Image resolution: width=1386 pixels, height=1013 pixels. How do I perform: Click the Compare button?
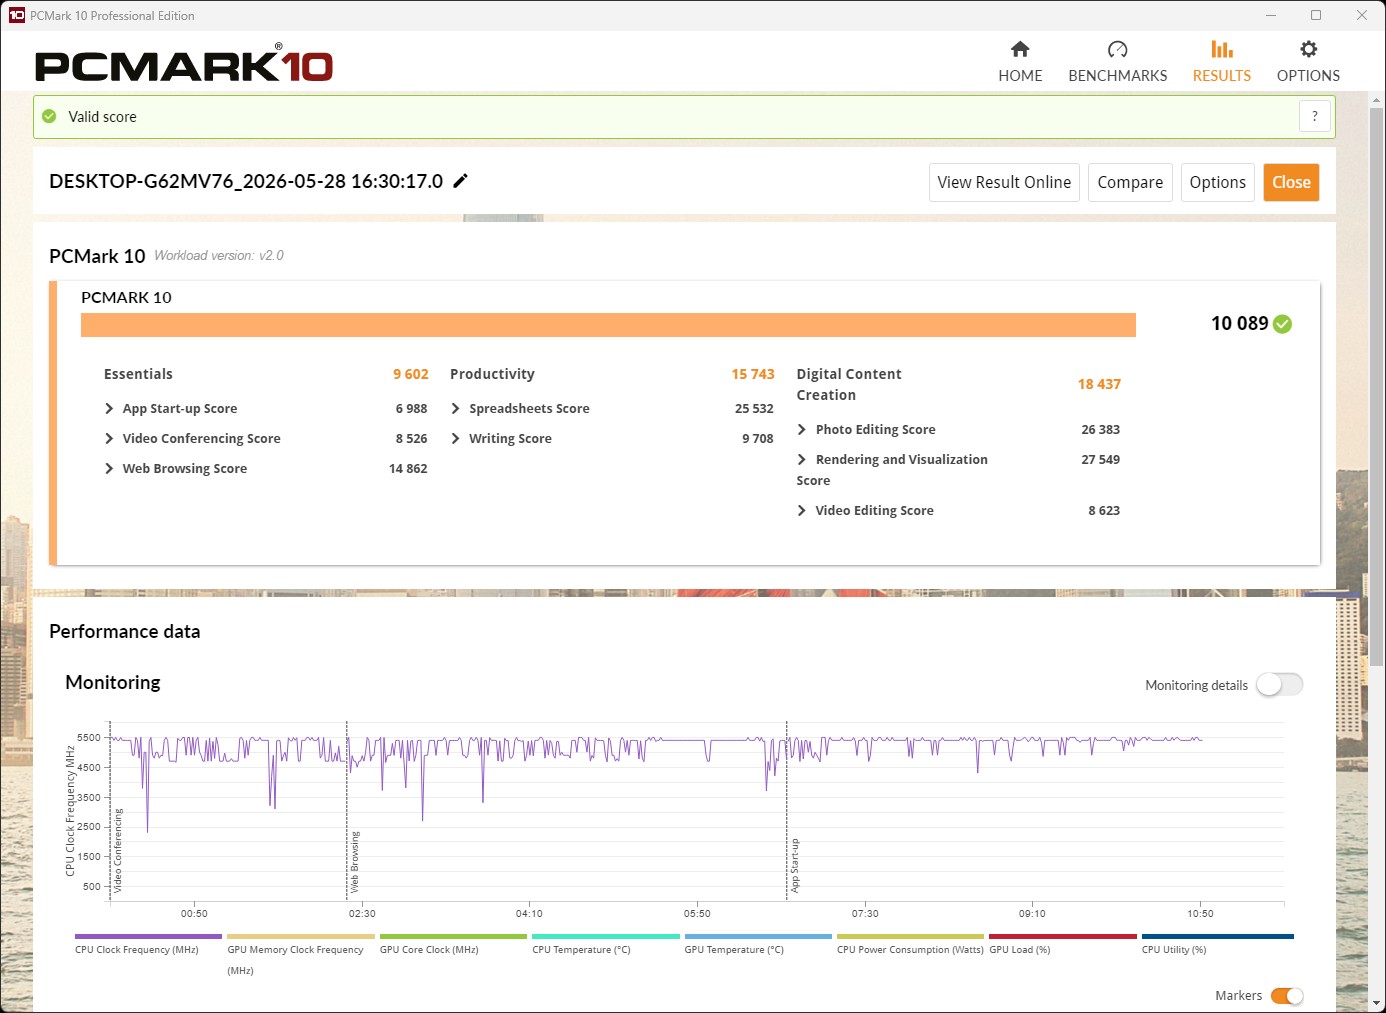(1130, 182)
